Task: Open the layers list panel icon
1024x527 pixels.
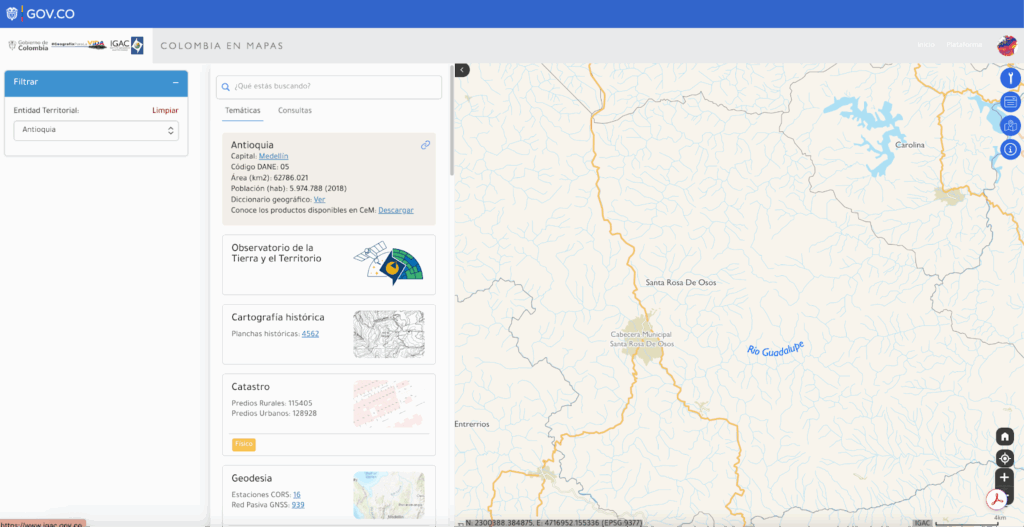Action: point(1010,102)
